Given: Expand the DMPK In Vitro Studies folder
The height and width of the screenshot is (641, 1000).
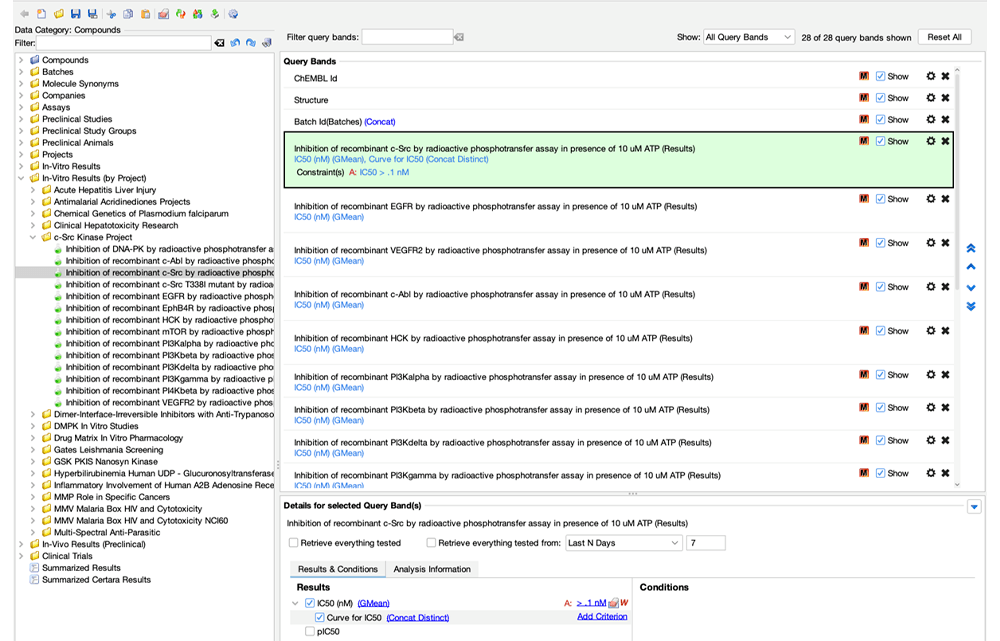Looking at the screenshot, I should point(33,426).
